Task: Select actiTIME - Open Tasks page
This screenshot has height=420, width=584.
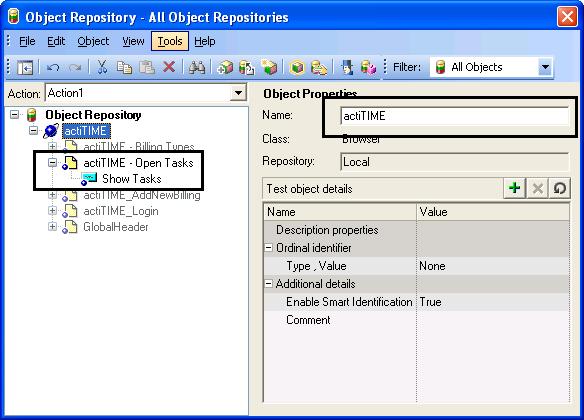Action: 138,163
